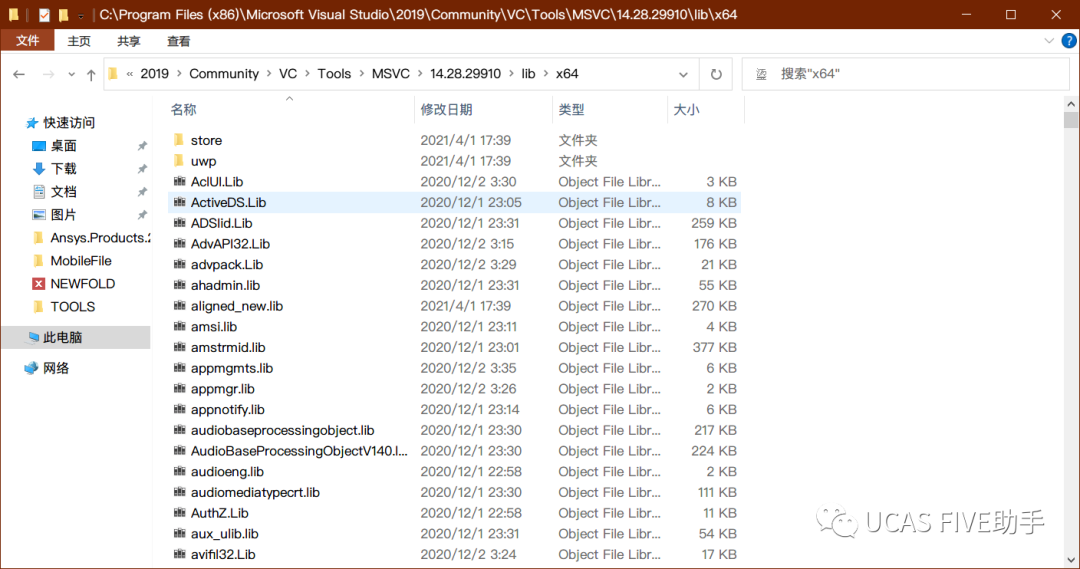Switch to the 主页 ribbon tab
Image resolution: width=1080 pixels, height=569 pixels.
79,41
